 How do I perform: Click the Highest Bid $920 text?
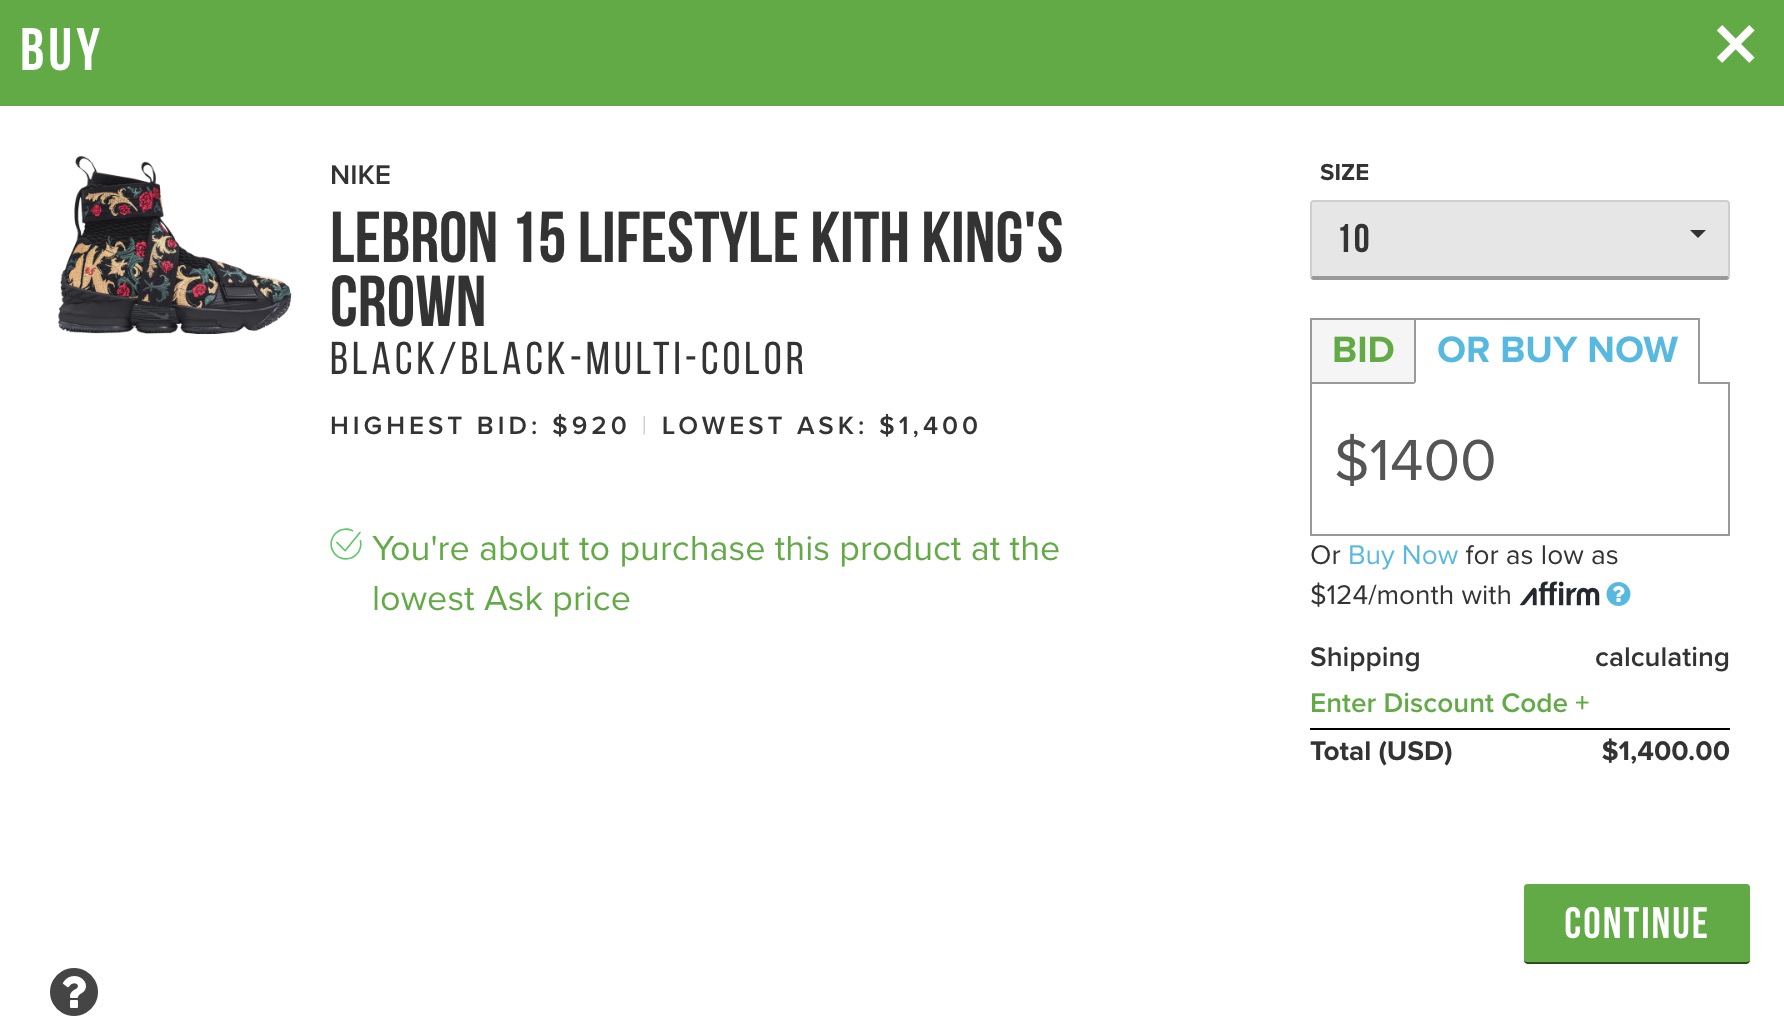(x=479, y=426)
